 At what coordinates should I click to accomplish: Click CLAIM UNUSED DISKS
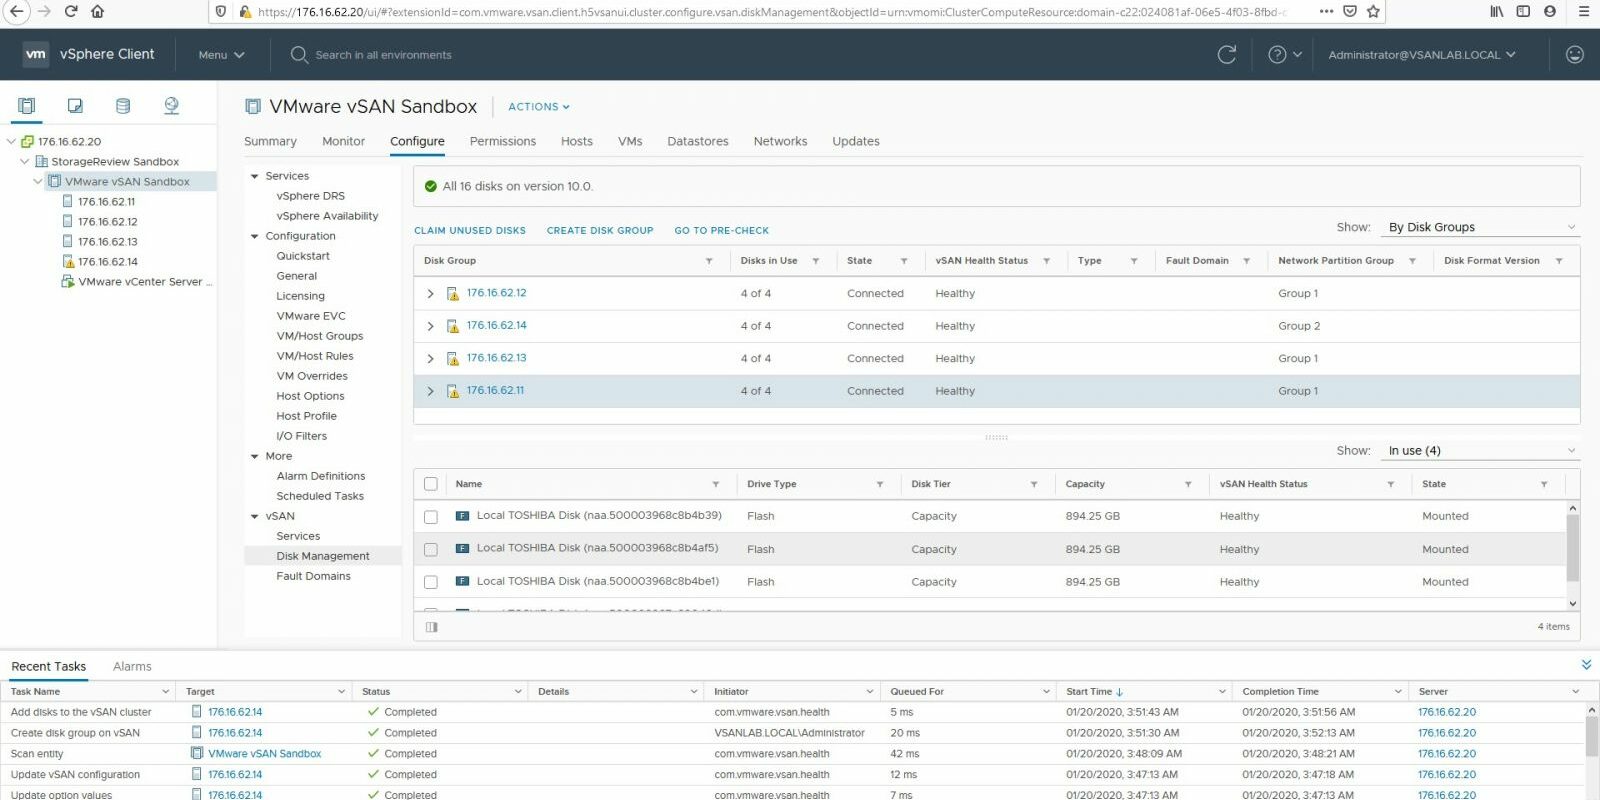(470, 231)
